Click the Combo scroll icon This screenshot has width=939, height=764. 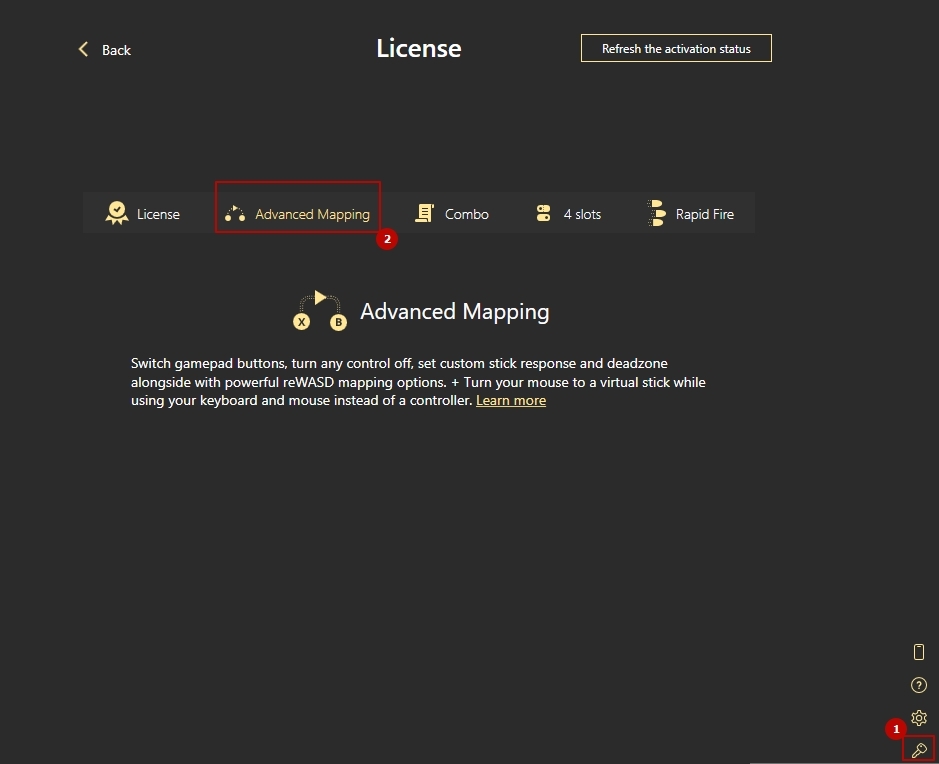tap(424, 213)
